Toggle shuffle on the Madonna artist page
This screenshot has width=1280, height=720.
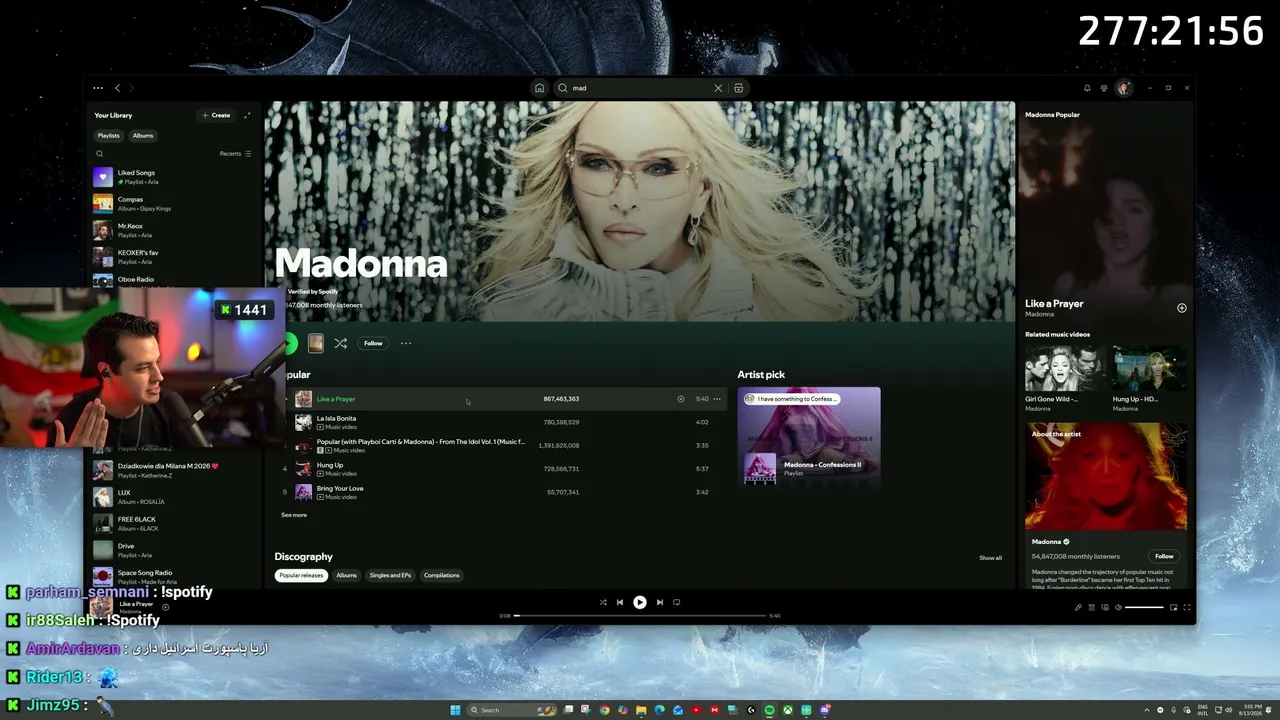(x=341, y=343)
